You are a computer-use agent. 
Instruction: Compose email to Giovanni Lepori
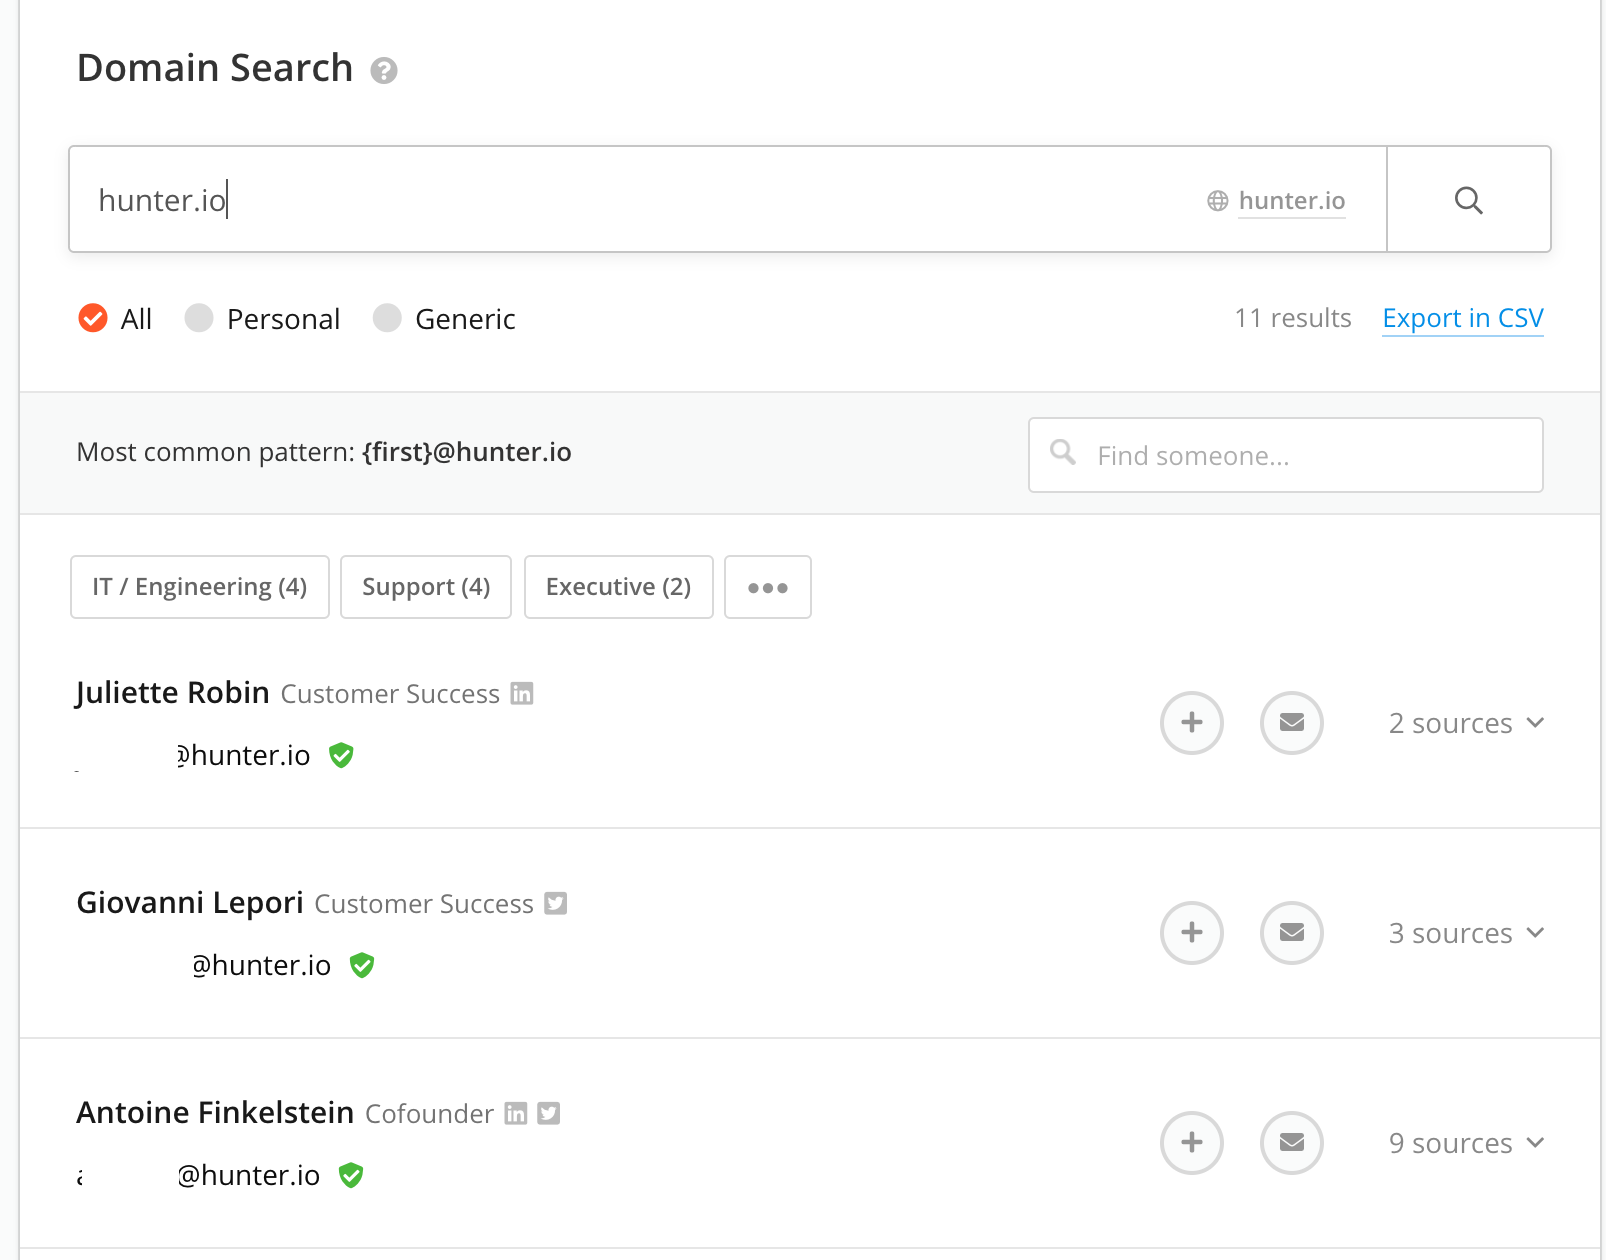click(1292, 932)
